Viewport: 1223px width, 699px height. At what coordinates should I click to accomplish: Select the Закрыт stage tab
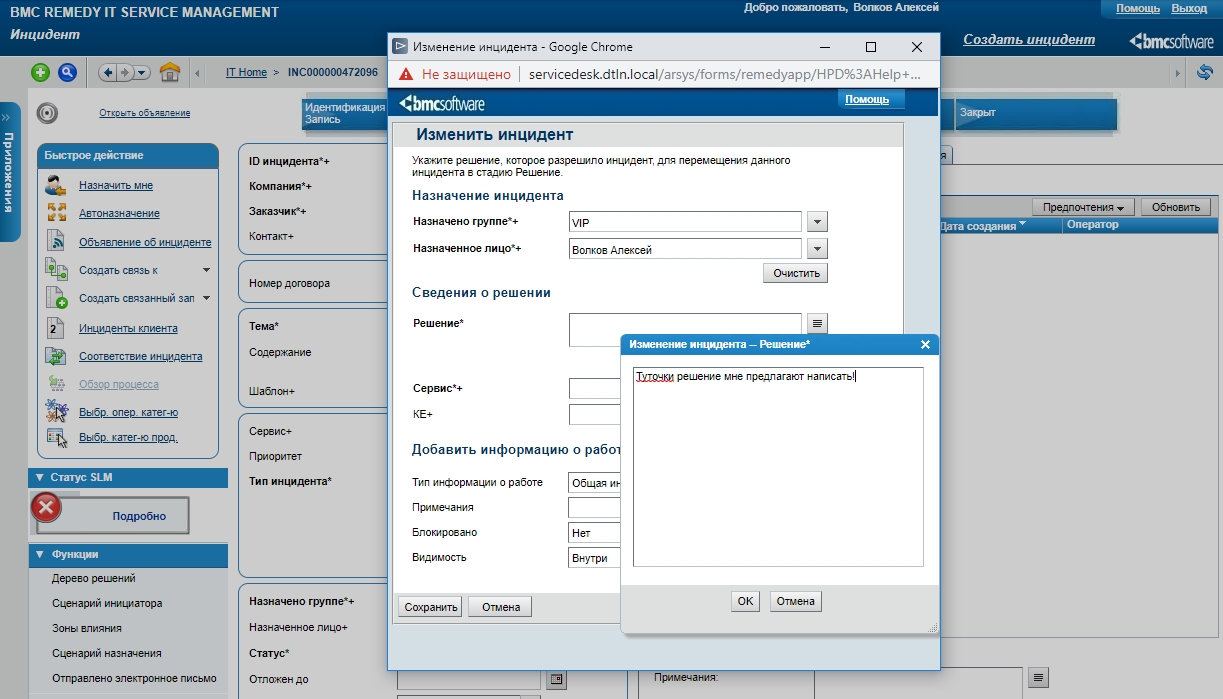click(x=1035, y=113)
